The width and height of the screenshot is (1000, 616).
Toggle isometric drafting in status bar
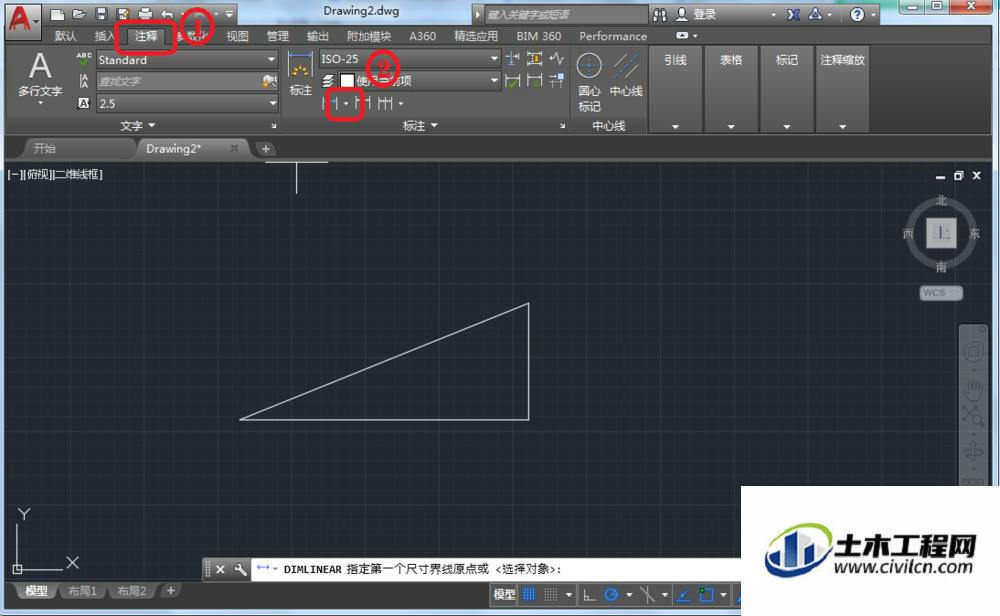[x=647, y=595]
